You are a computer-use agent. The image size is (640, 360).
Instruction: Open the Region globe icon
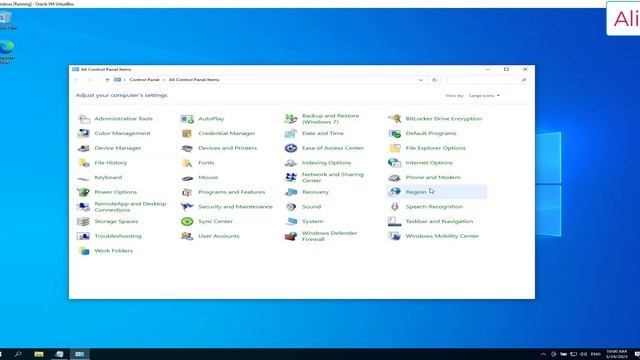tap(394, 192)
